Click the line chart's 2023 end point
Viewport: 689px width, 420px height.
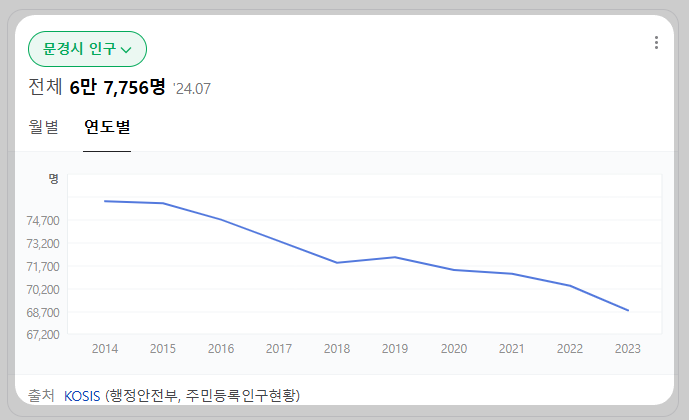pyautogui.click(x=628, y=310)
